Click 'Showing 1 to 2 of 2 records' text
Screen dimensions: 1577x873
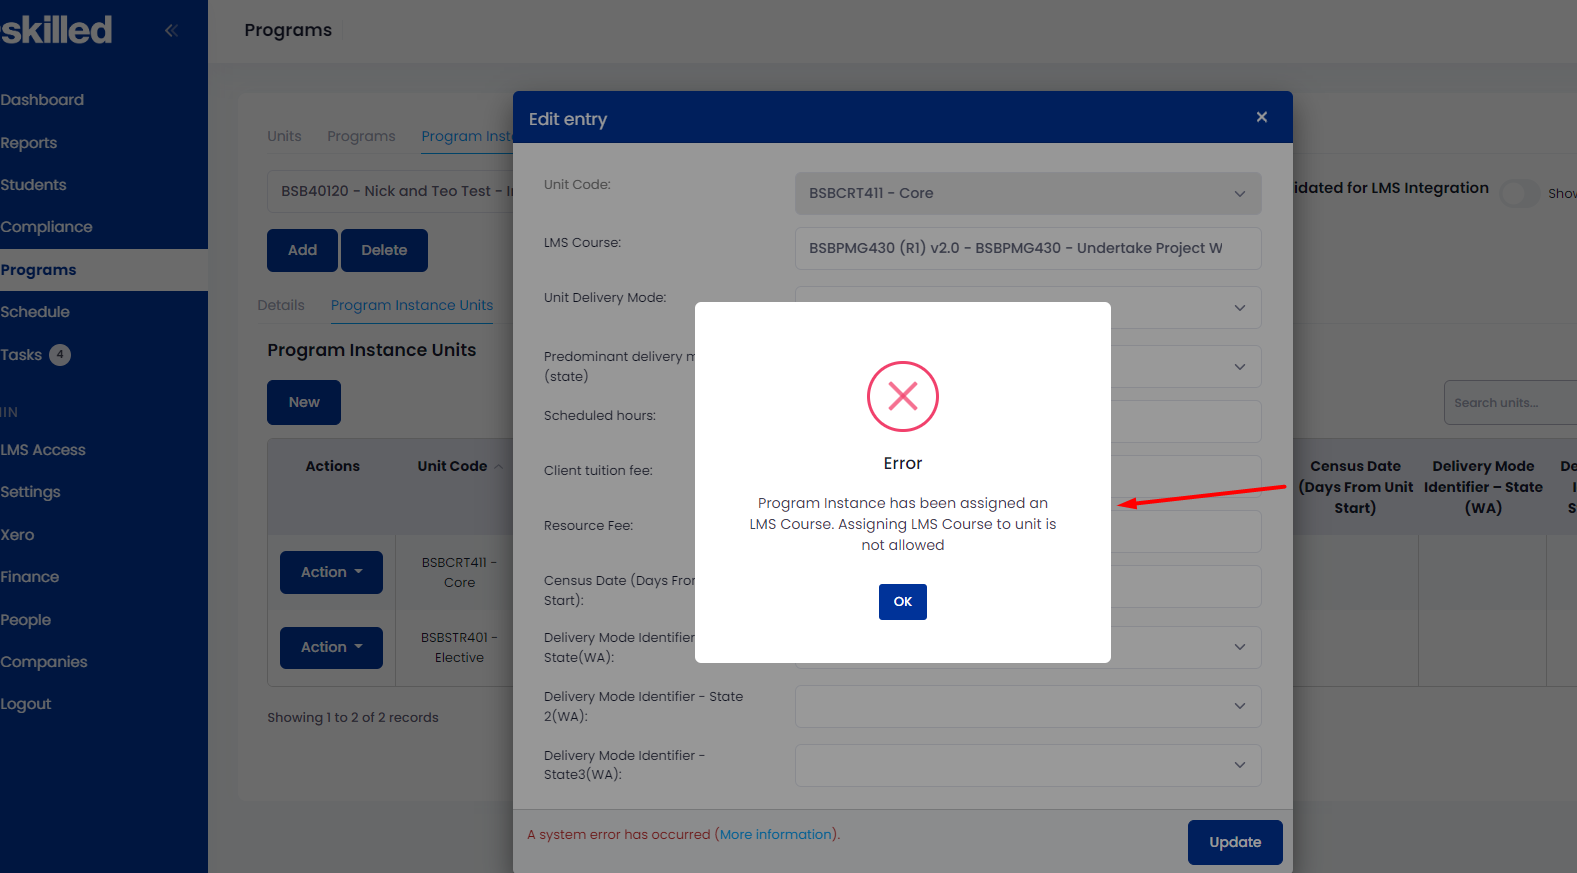[x=353, y=717]
